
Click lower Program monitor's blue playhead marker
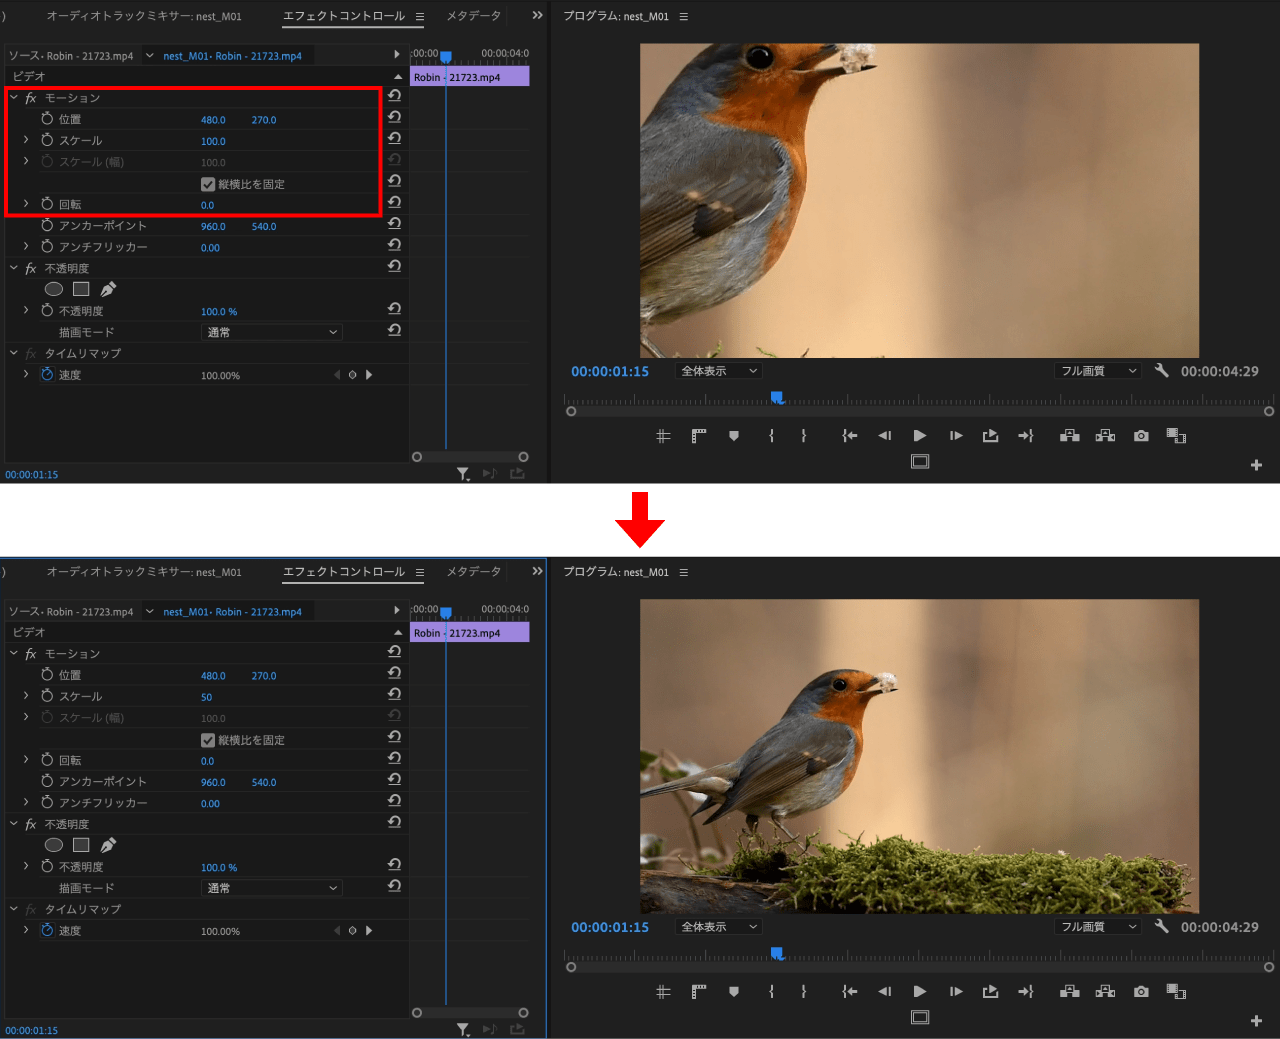pos(776,954)
